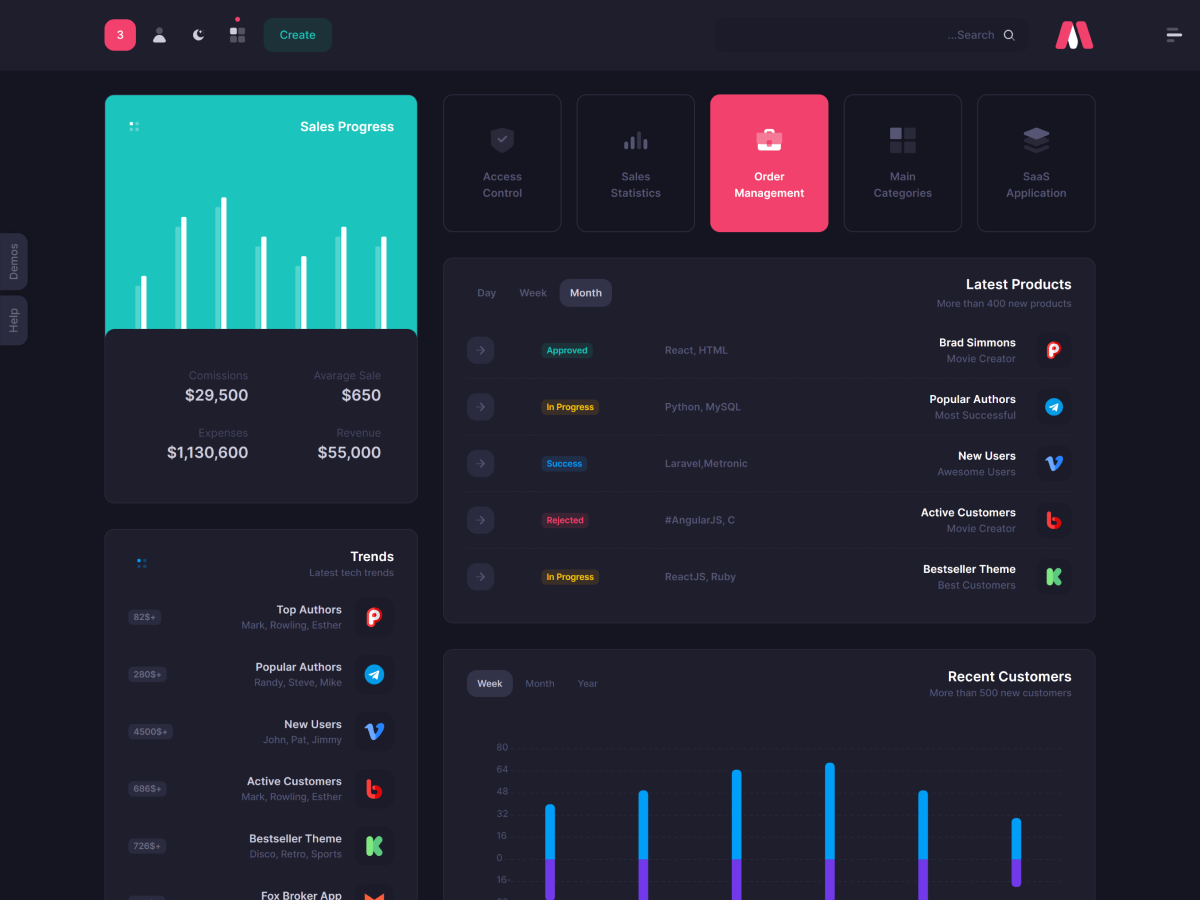Click the Rejected status badge
Image resolution: width=1200 pixels, height=900 pixels.
click(x=565, y=520)
